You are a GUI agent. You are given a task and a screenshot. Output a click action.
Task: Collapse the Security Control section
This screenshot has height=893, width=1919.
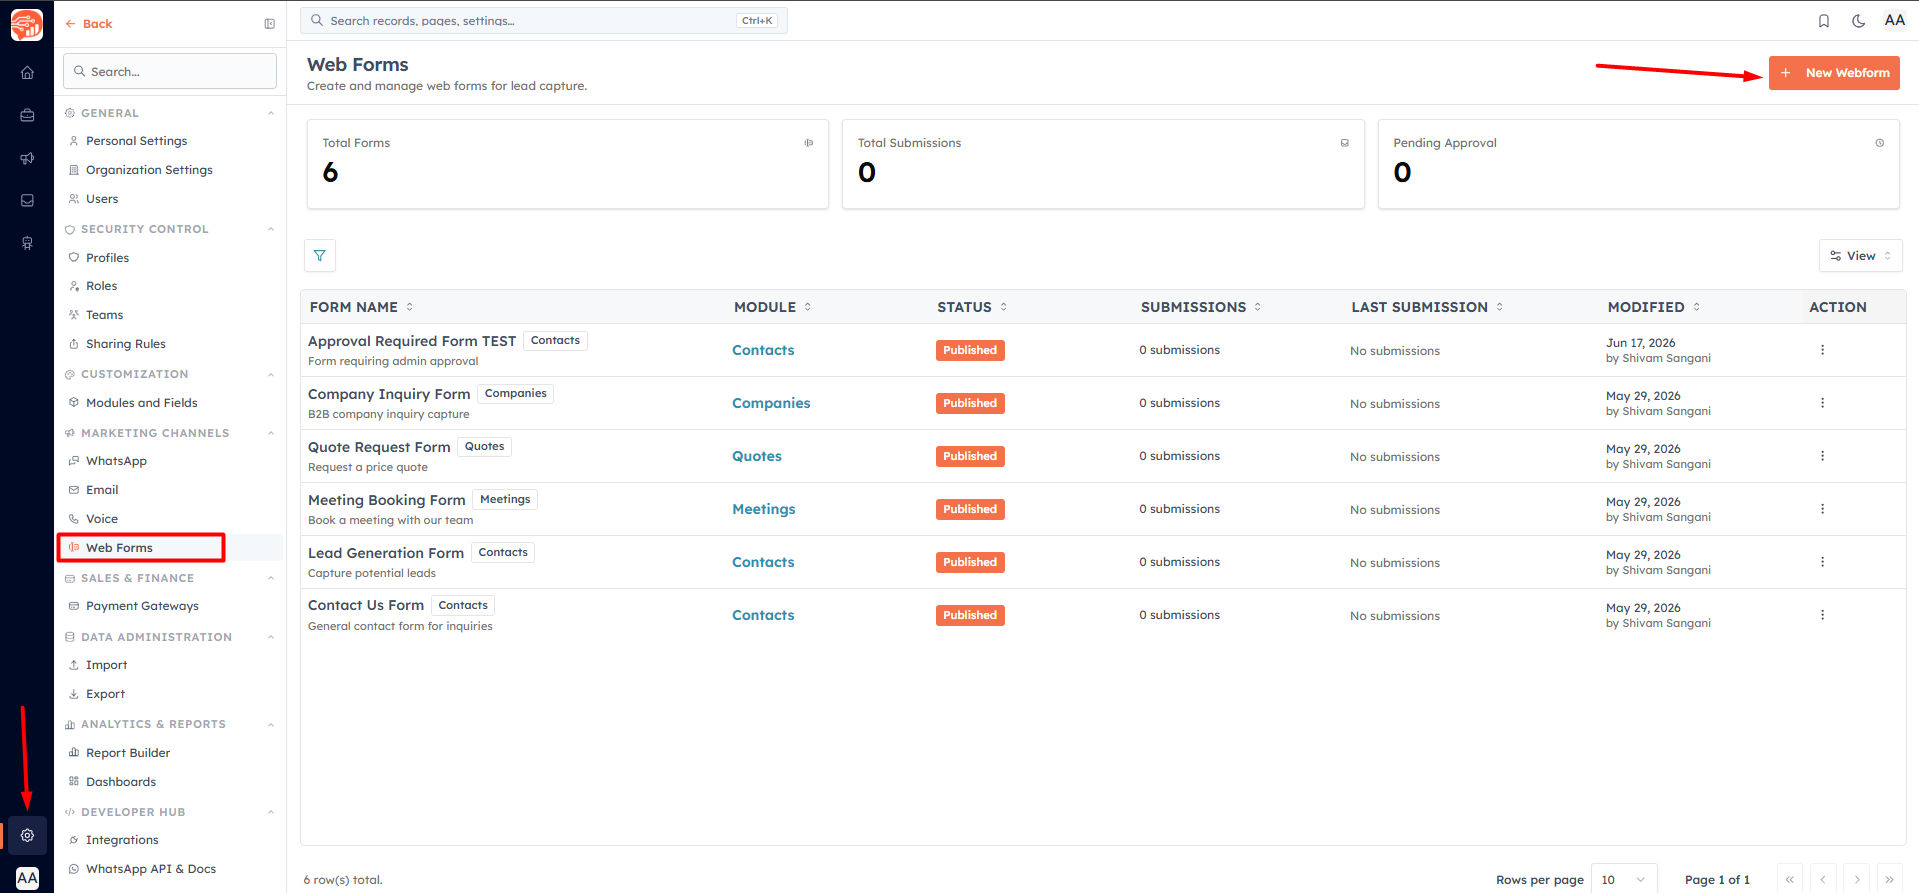point(271,229)
